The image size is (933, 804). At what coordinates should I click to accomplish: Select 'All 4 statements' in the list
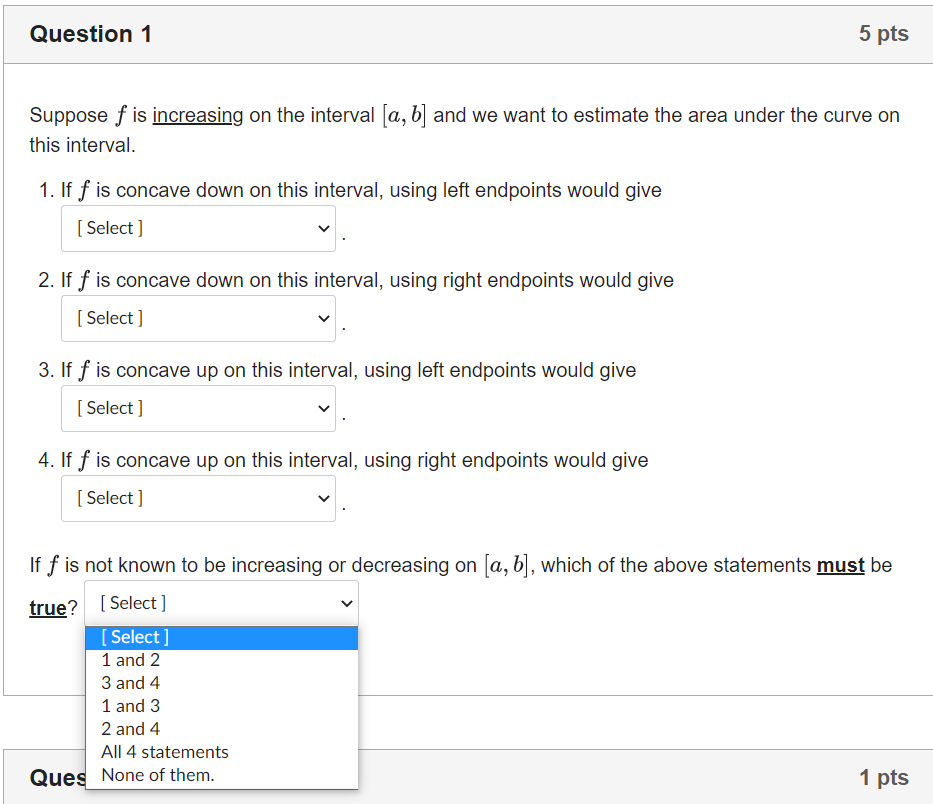click(x=164, y=752)
